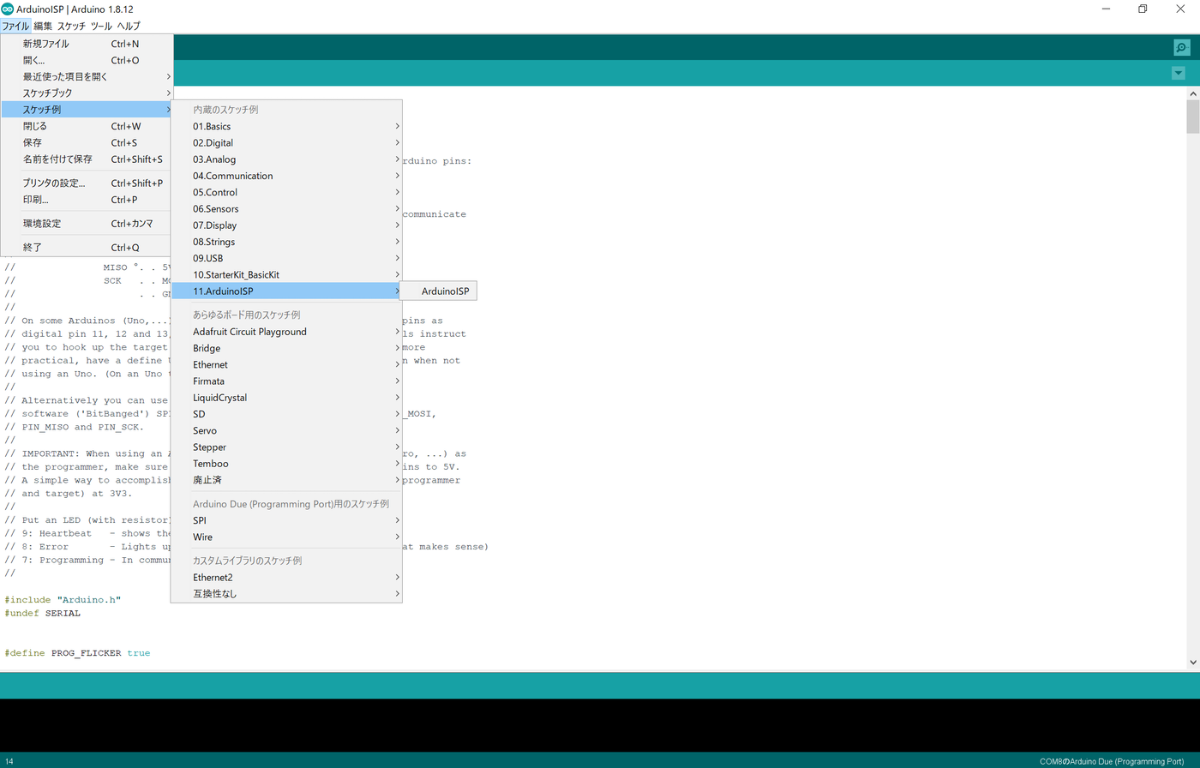Open Firmata library examples
The height and width of the screenshot is (768, 1200).
[x=287, y=381]
